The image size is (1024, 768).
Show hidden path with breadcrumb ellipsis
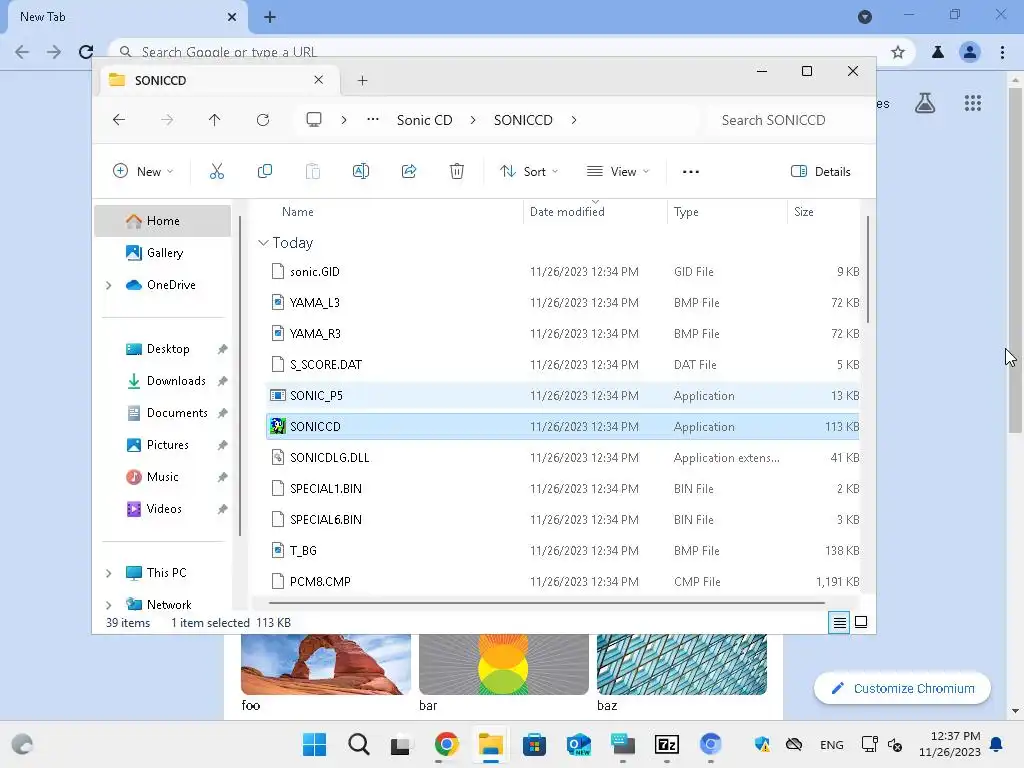point(372,120)
